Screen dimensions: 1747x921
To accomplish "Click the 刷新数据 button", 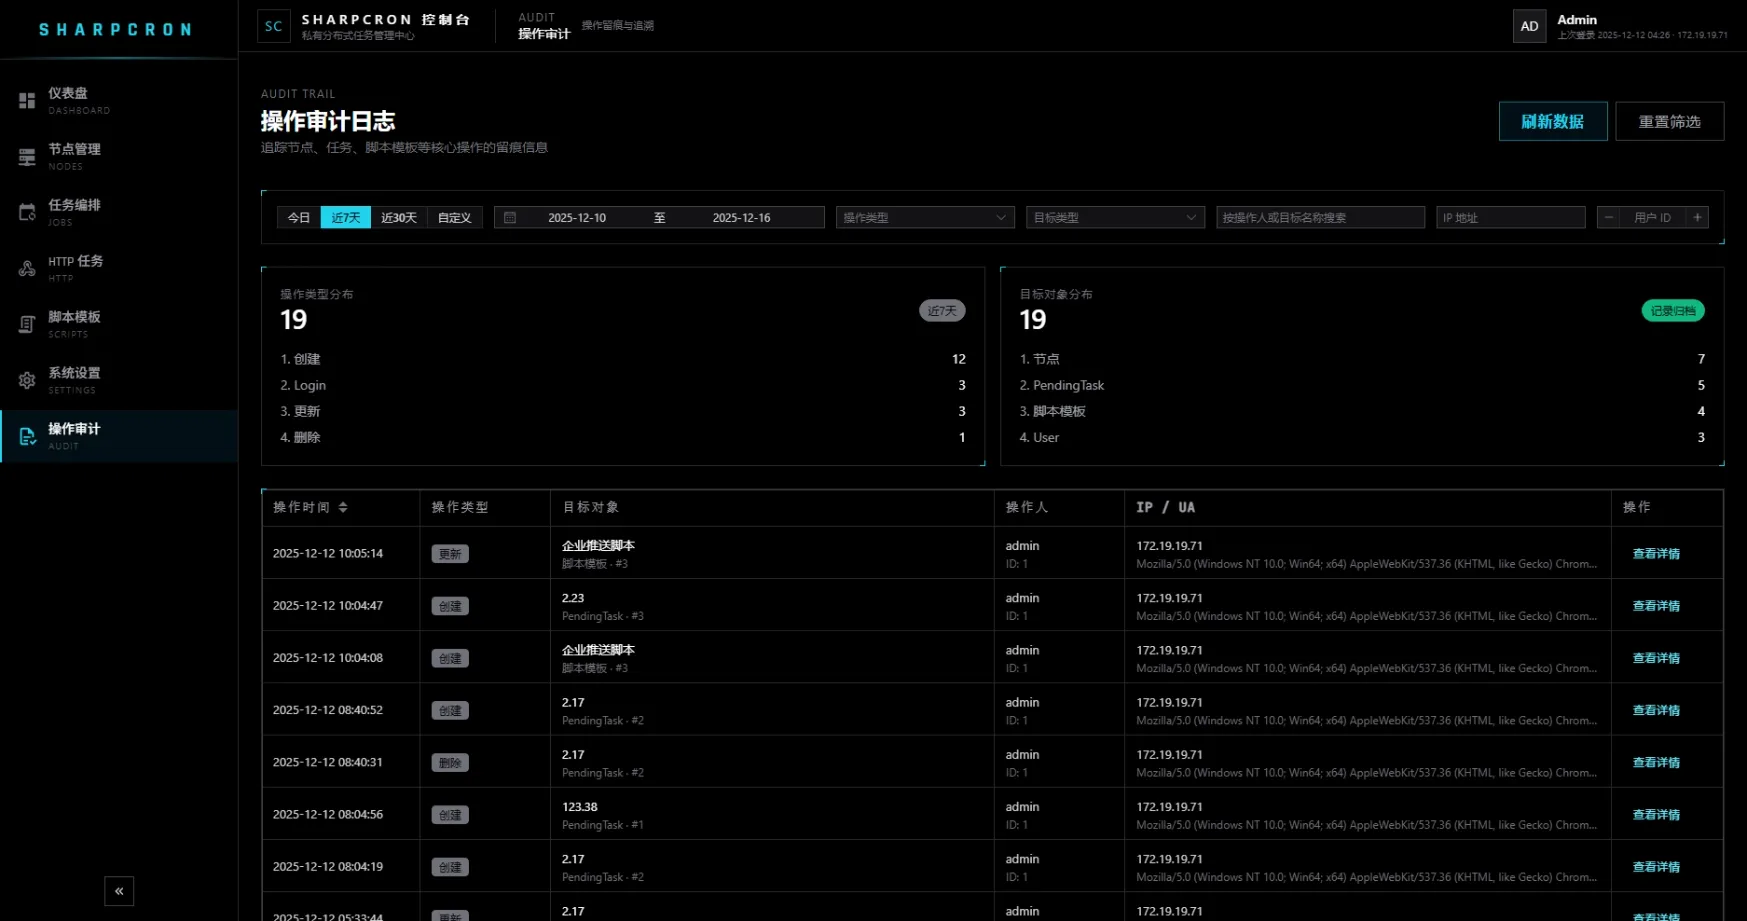I will pyautogui.click(x=1552, y=121).
